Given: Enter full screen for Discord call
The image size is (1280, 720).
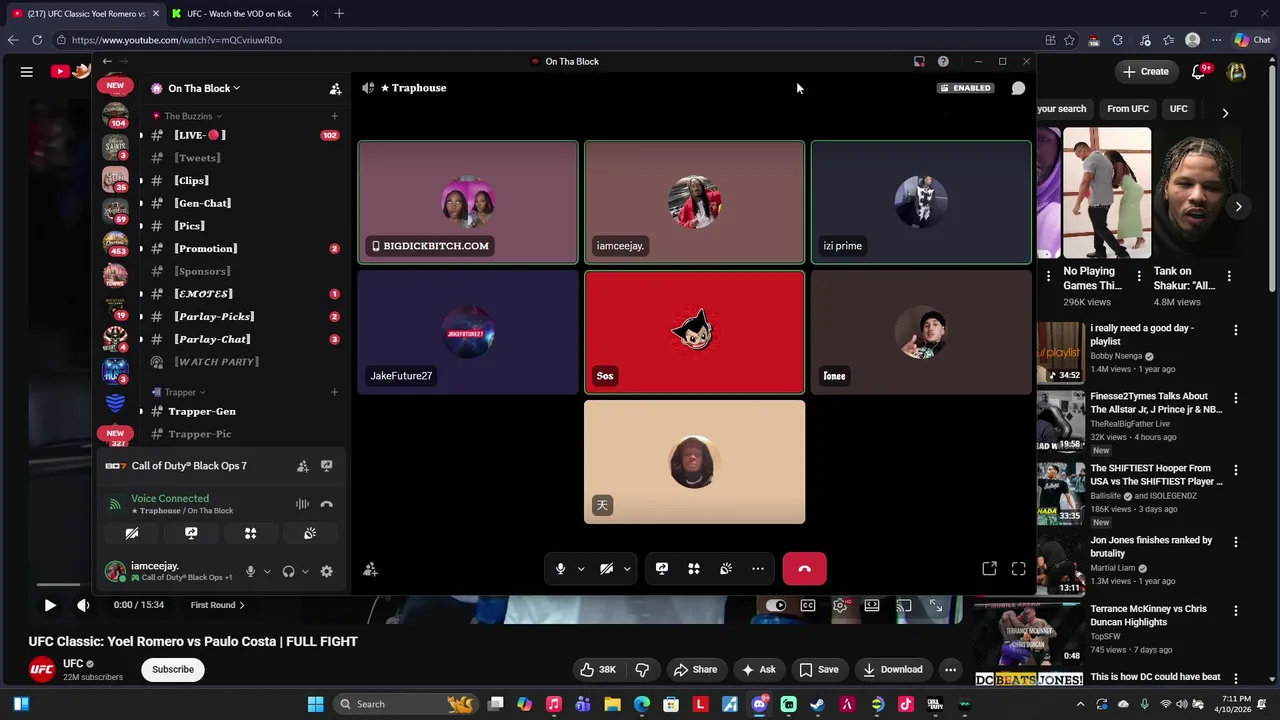Looking at the screenshot, I should (1018, 568).
